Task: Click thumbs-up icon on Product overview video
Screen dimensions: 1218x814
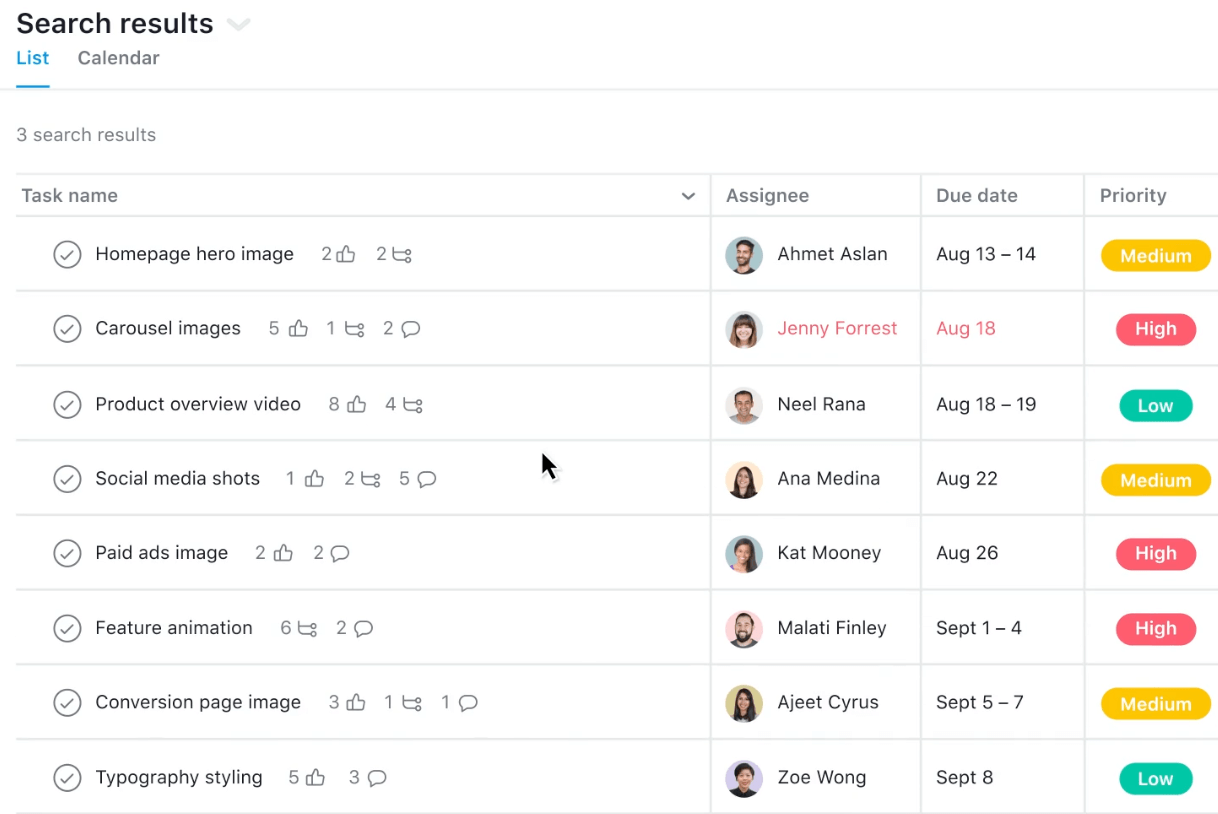Action: pyautogui.click(x=356, y=404)
